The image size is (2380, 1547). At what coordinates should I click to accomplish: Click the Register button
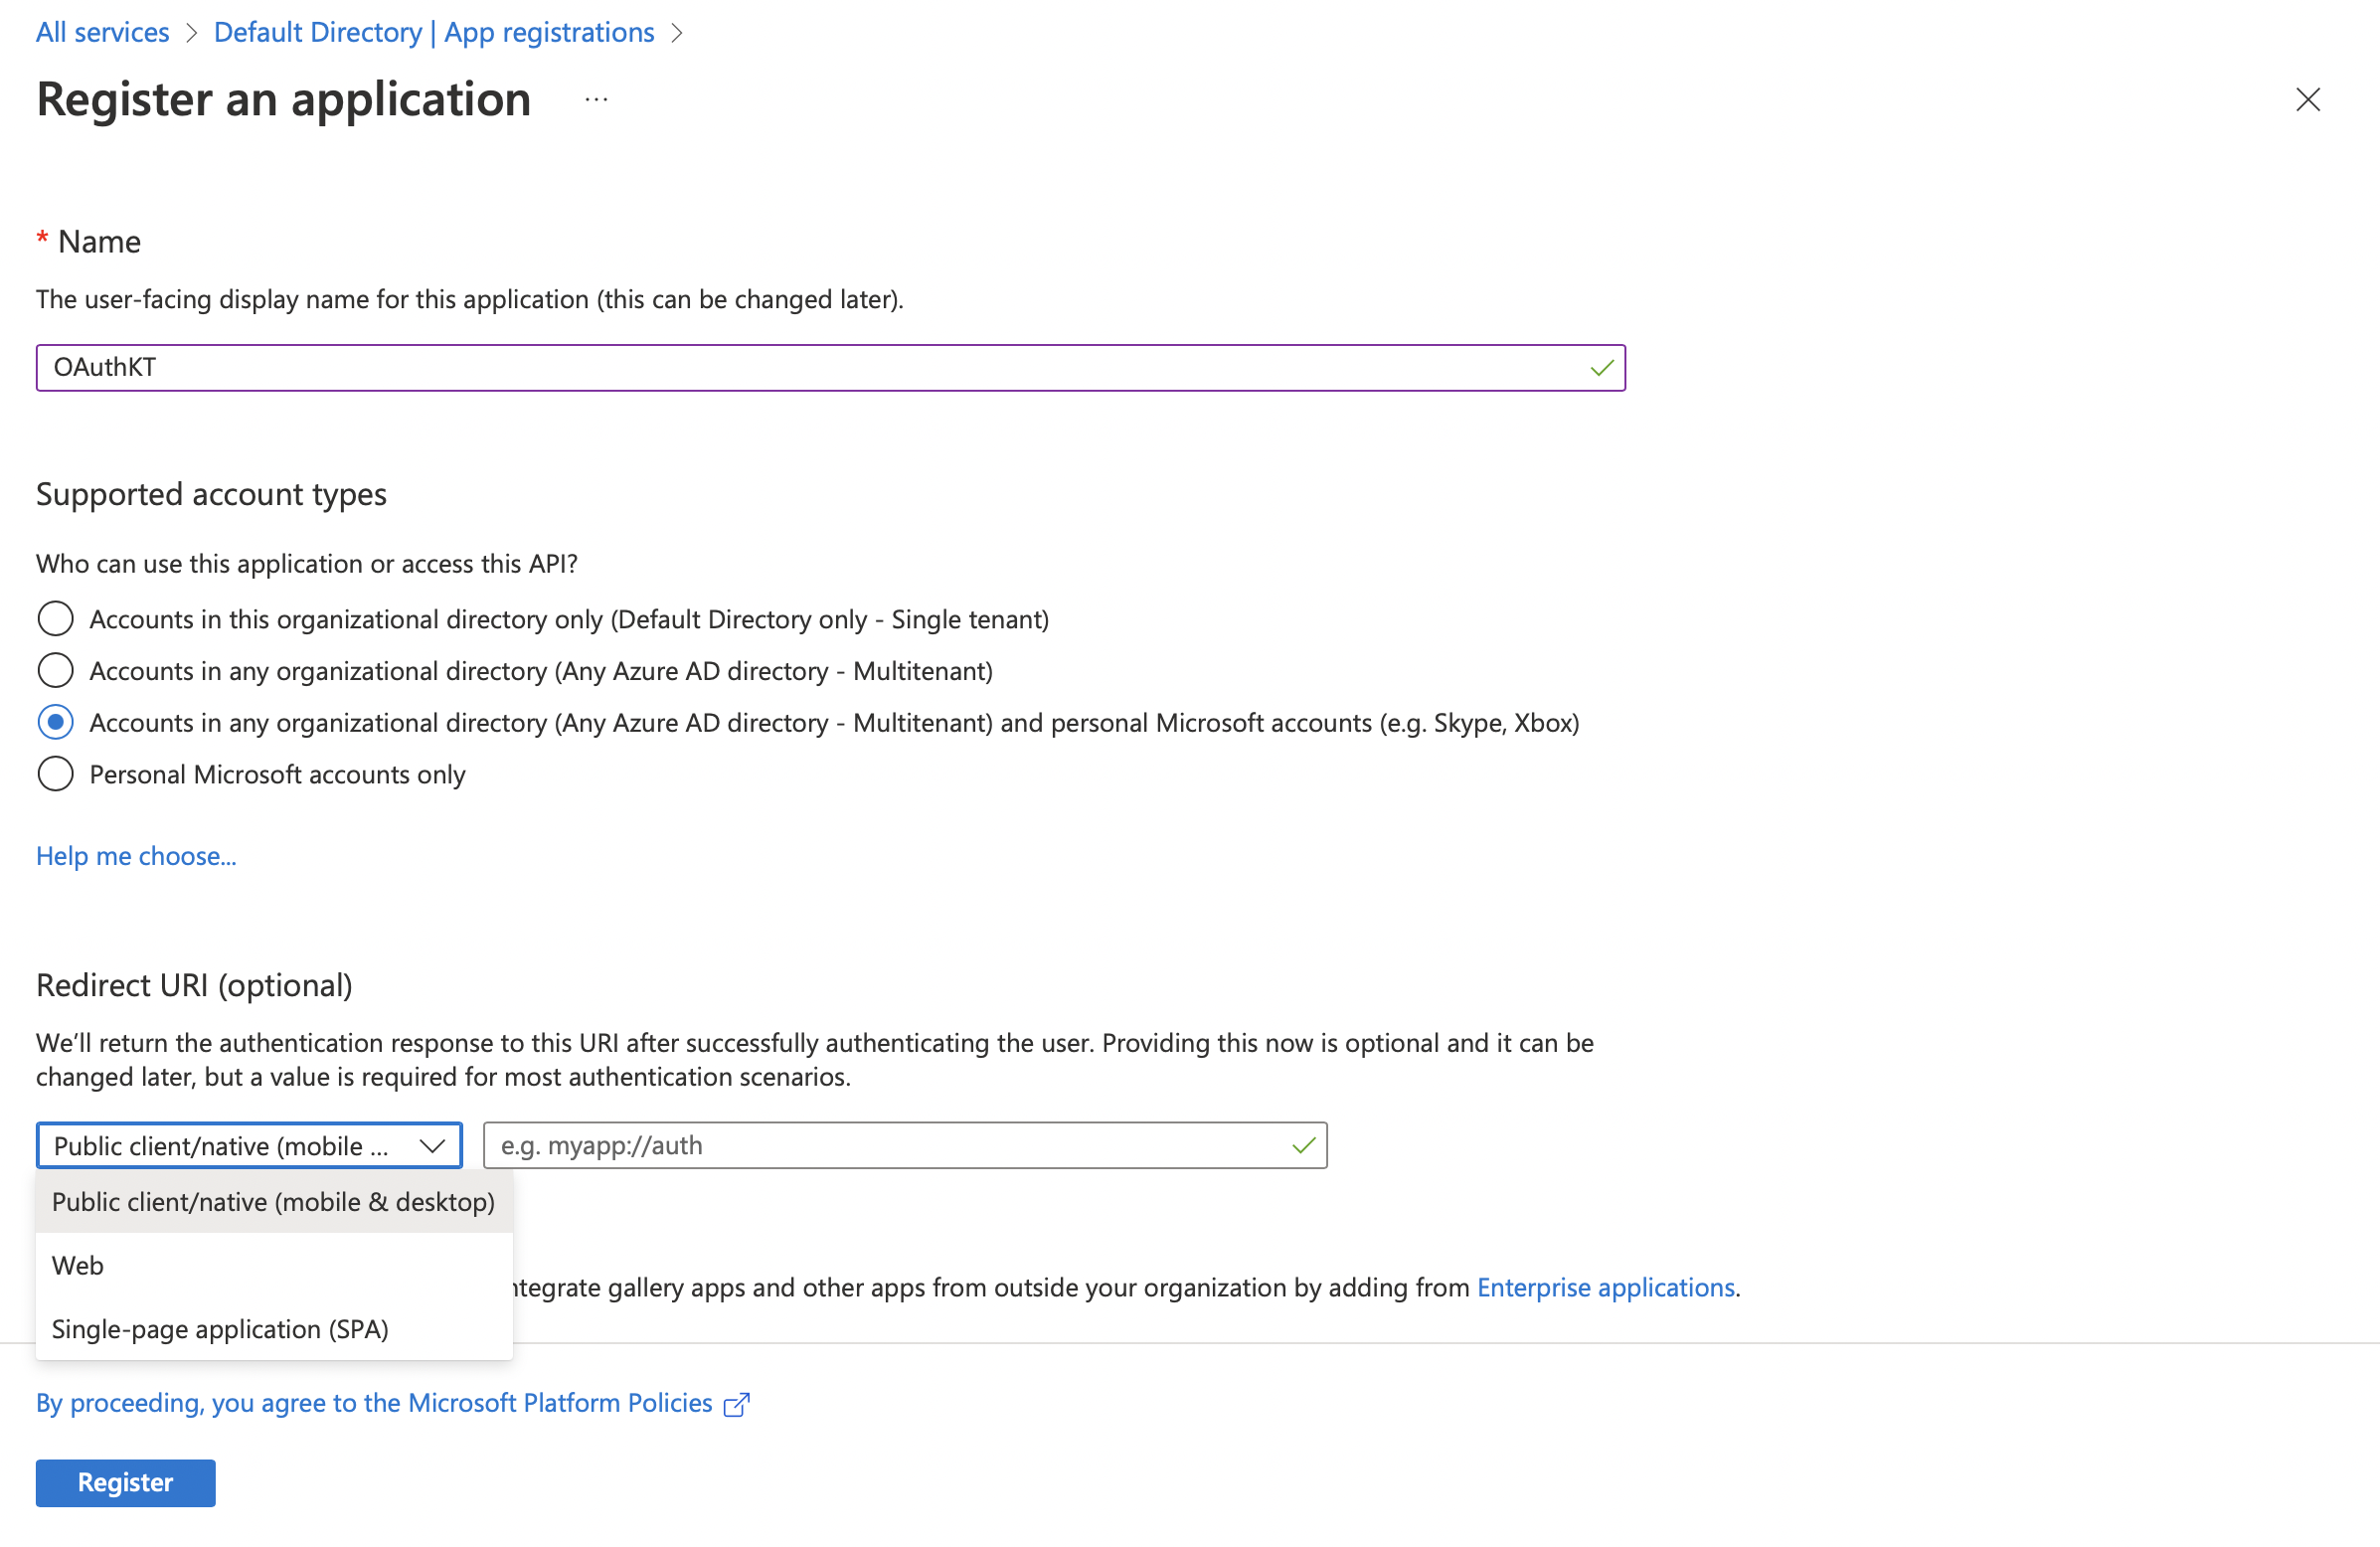(125, 1483)
